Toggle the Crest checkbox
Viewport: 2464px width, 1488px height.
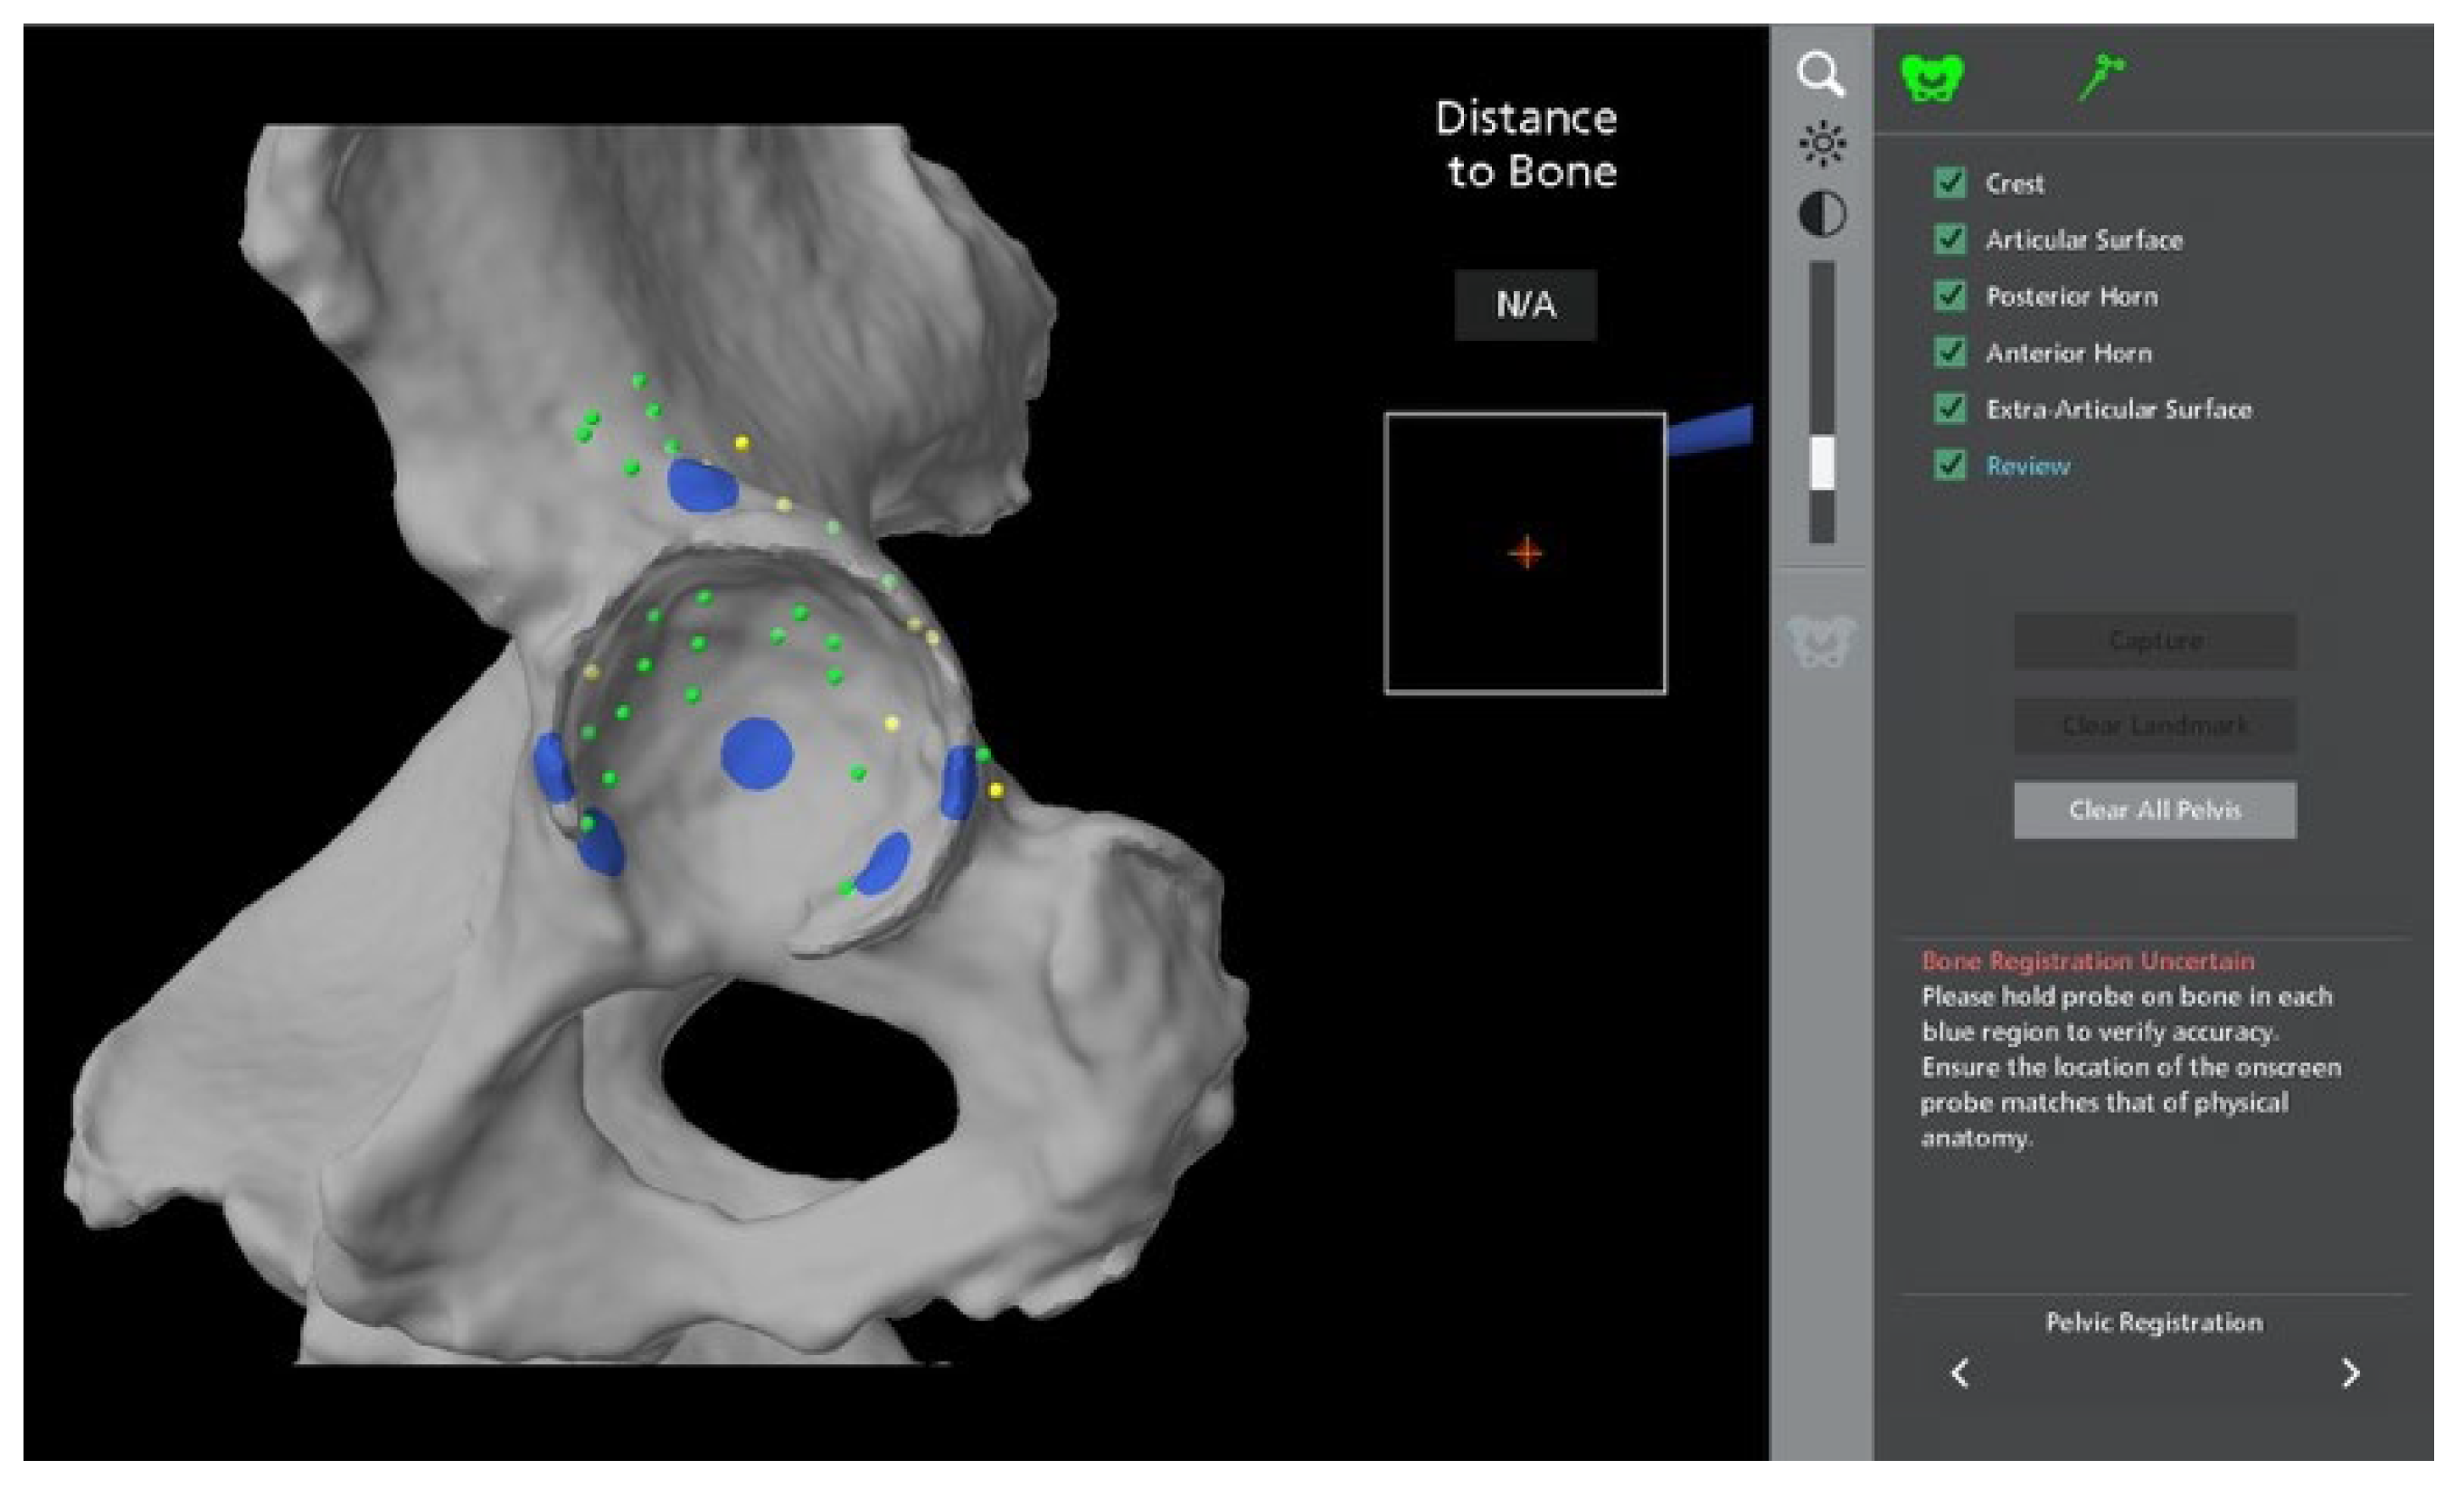pyautogui.click(x=1950, y=183)
